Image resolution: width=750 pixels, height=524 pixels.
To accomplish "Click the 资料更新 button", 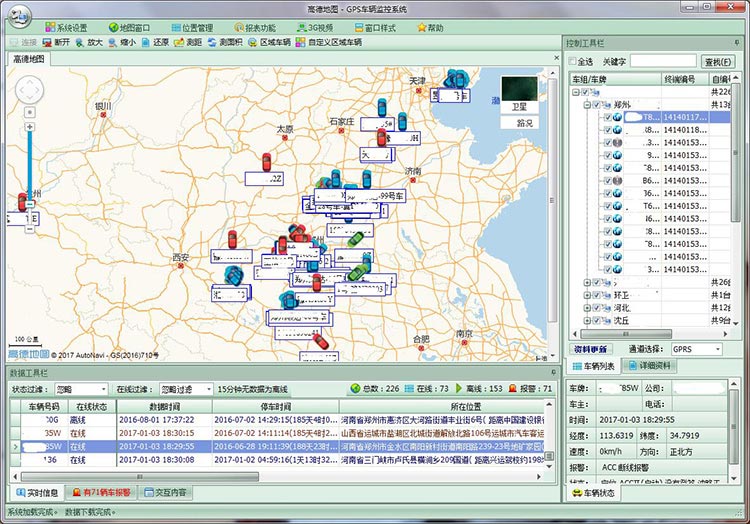I will (x=591, y=349).
